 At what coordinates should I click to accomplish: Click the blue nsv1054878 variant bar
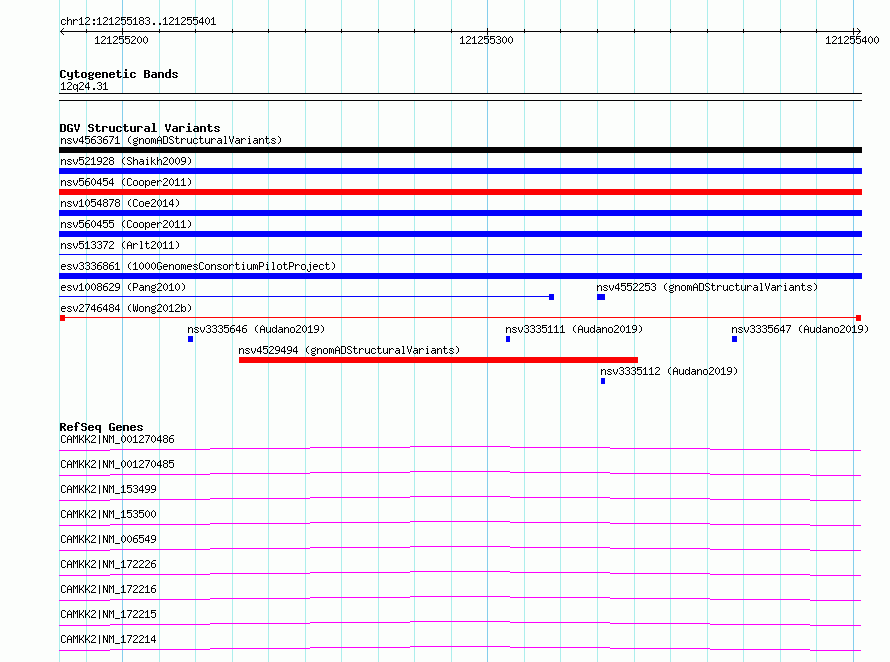460,213
